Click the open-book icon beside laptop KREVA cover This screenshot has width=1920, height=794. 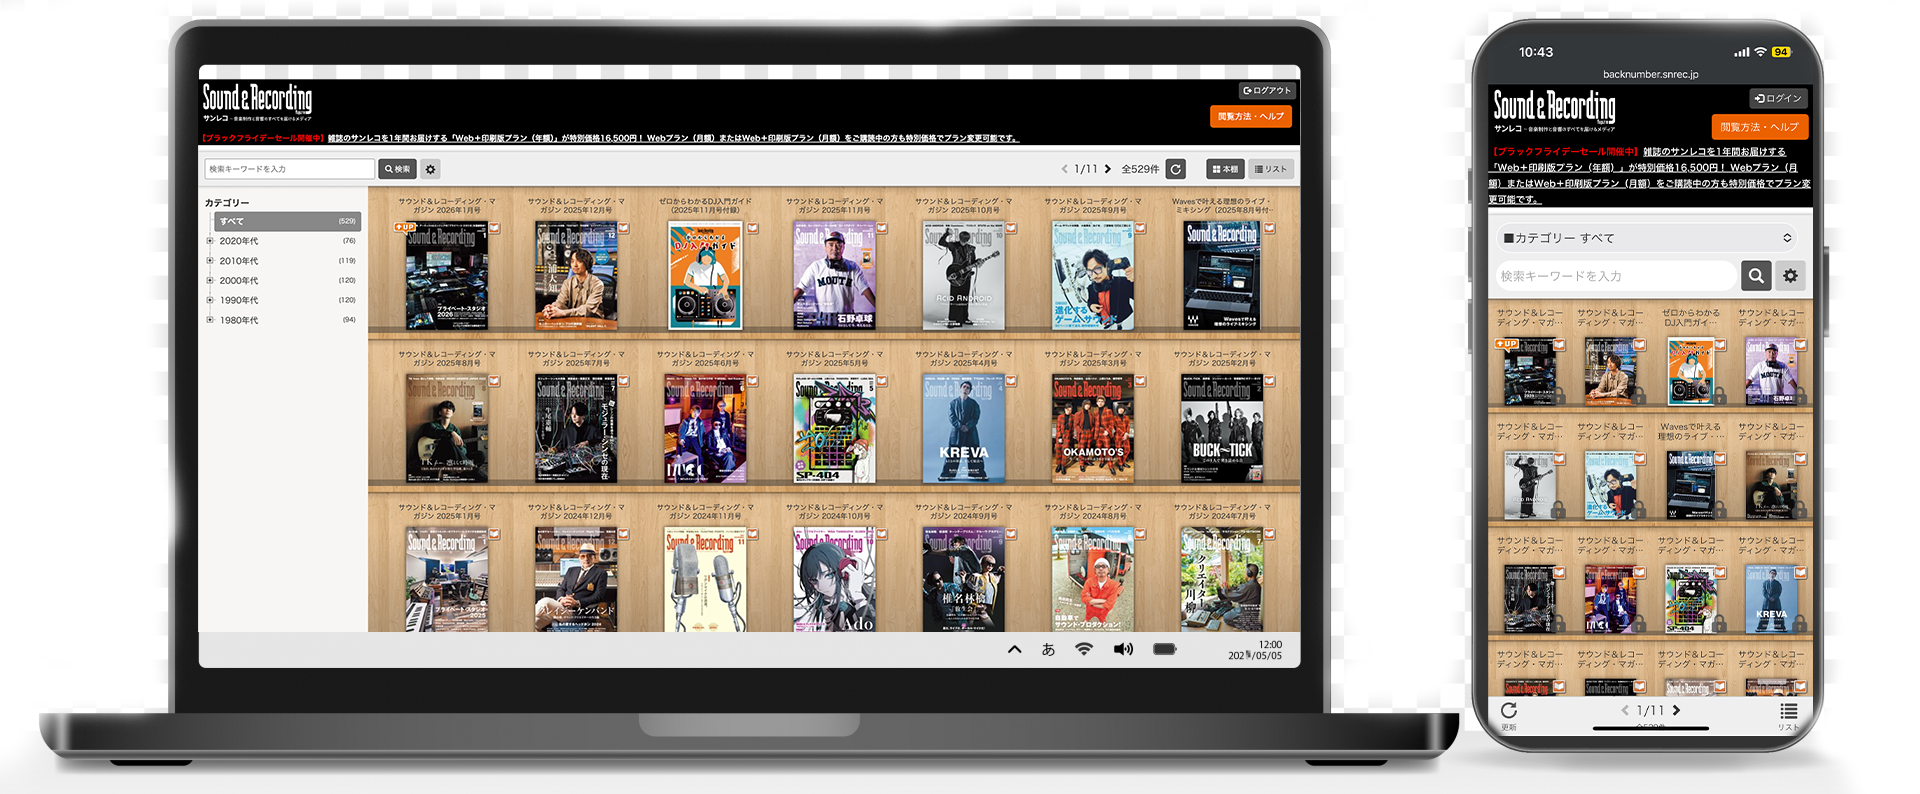point(1011,381)
